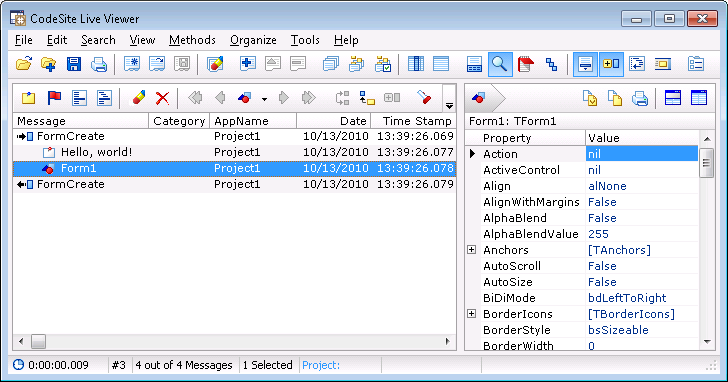Viewport: 728px width, 382px height.
Task: Click the message list scroll right arrow
Action: pyautogui.click(x=448, y=342)
